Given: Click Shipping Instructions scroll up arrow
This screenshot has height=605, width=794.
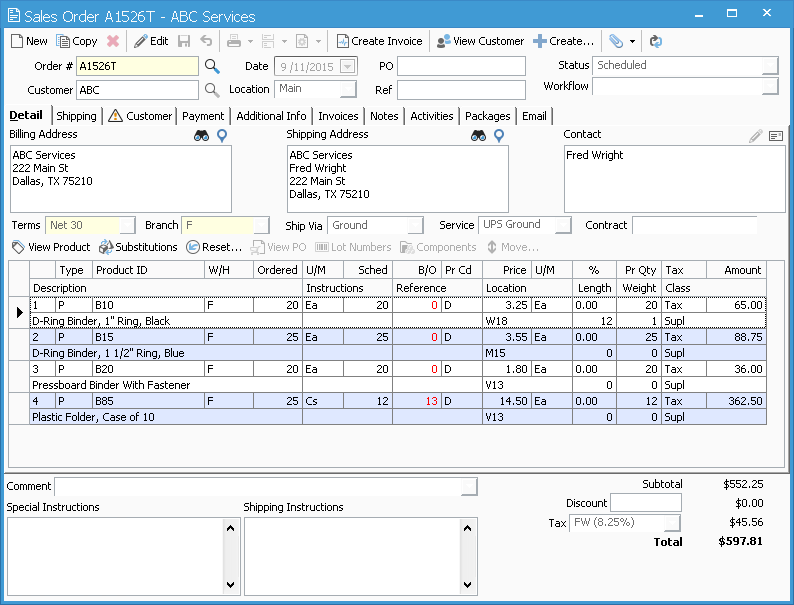Looking at the screenshot, I should point(467,528).
